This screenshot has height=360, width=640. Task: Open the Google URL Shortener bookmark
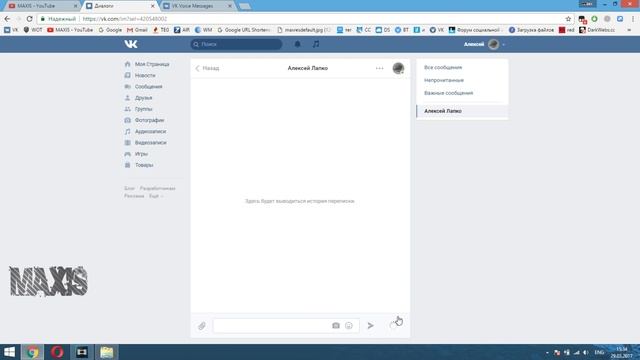(244, 30)
